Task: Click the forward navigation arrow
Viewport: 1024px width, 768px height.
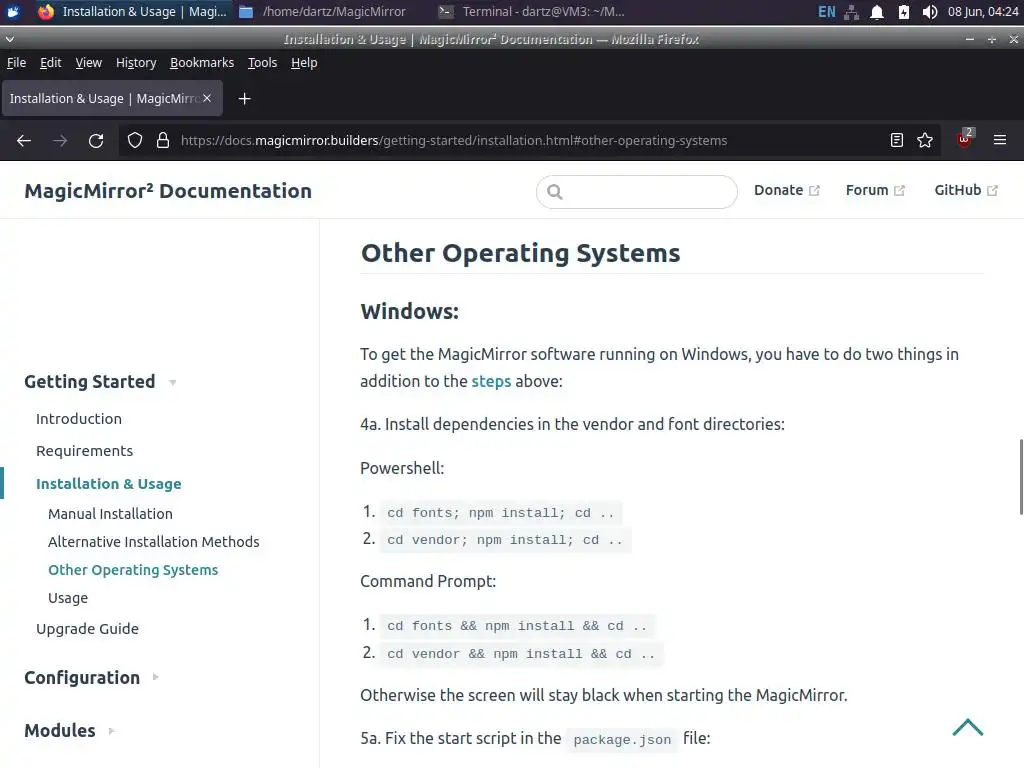Action: pyautogui.click(x=60, y=140)
